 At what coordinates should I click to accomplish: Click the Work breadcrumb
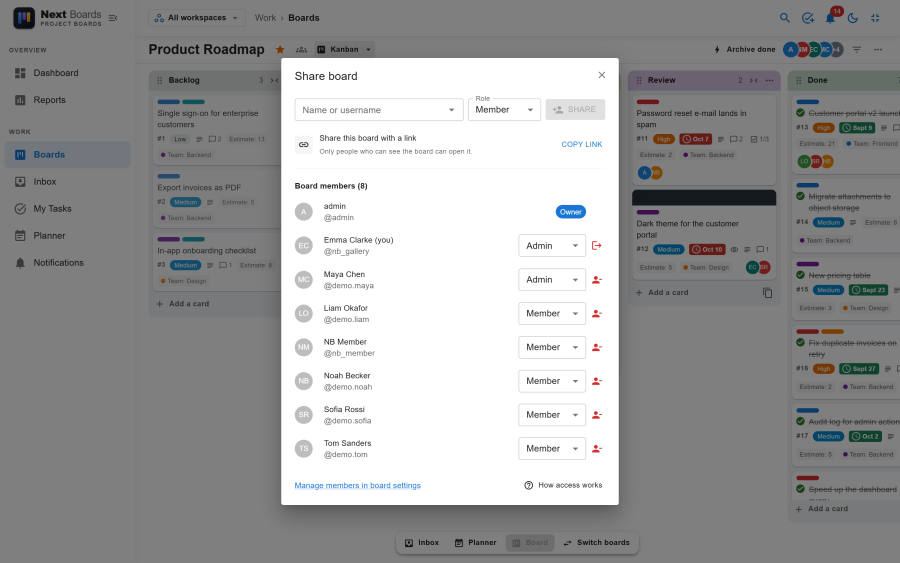[265, 18]
